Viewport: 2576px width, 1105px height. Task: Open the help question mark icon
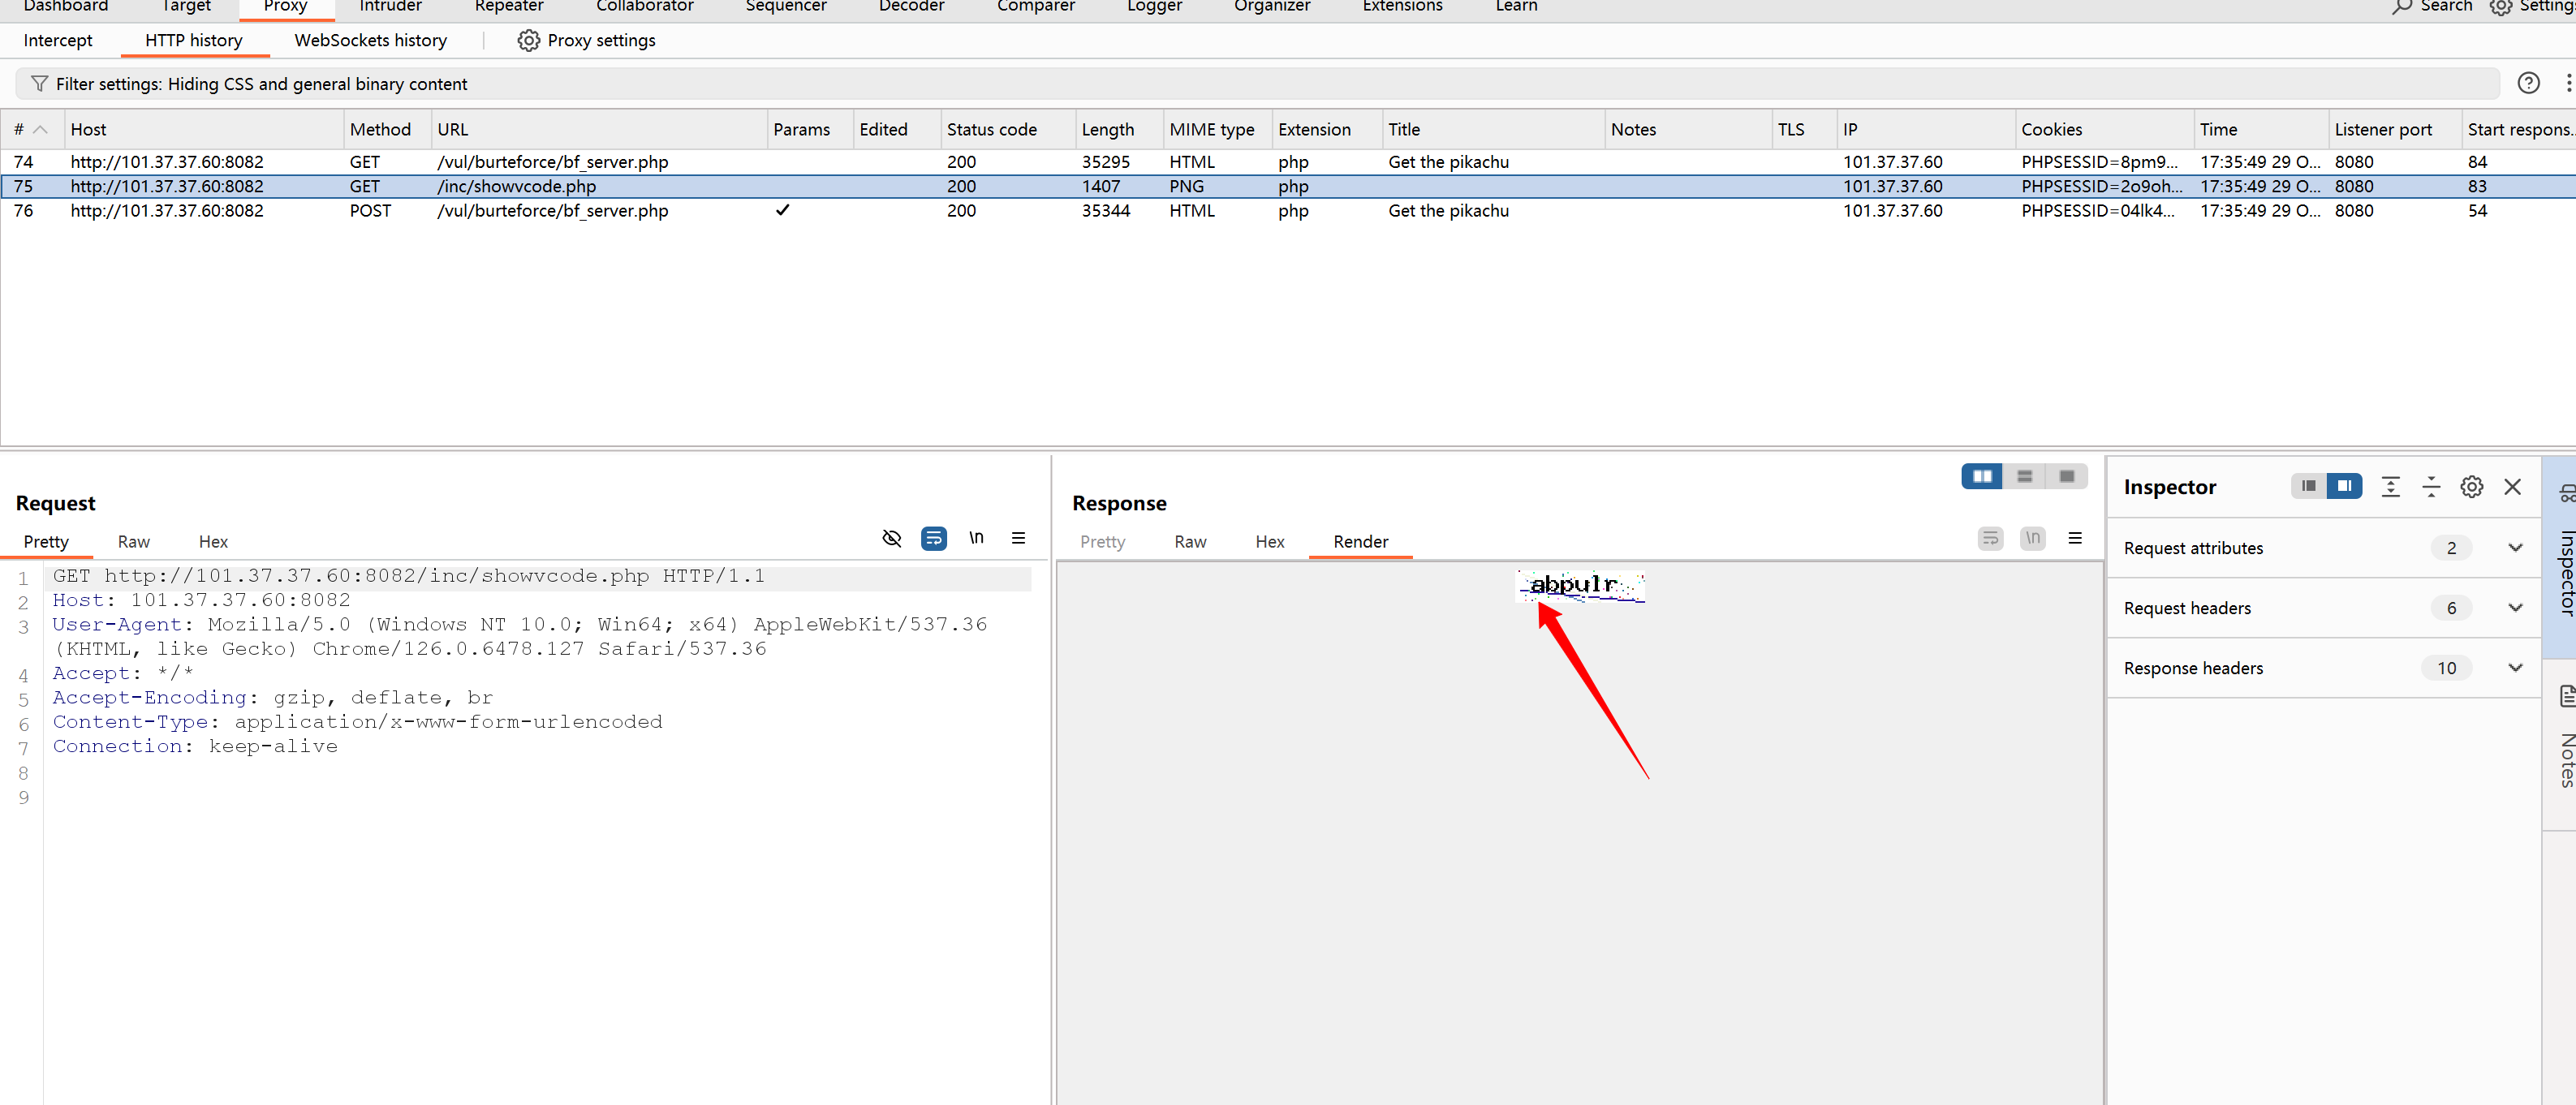[2528, 84]
